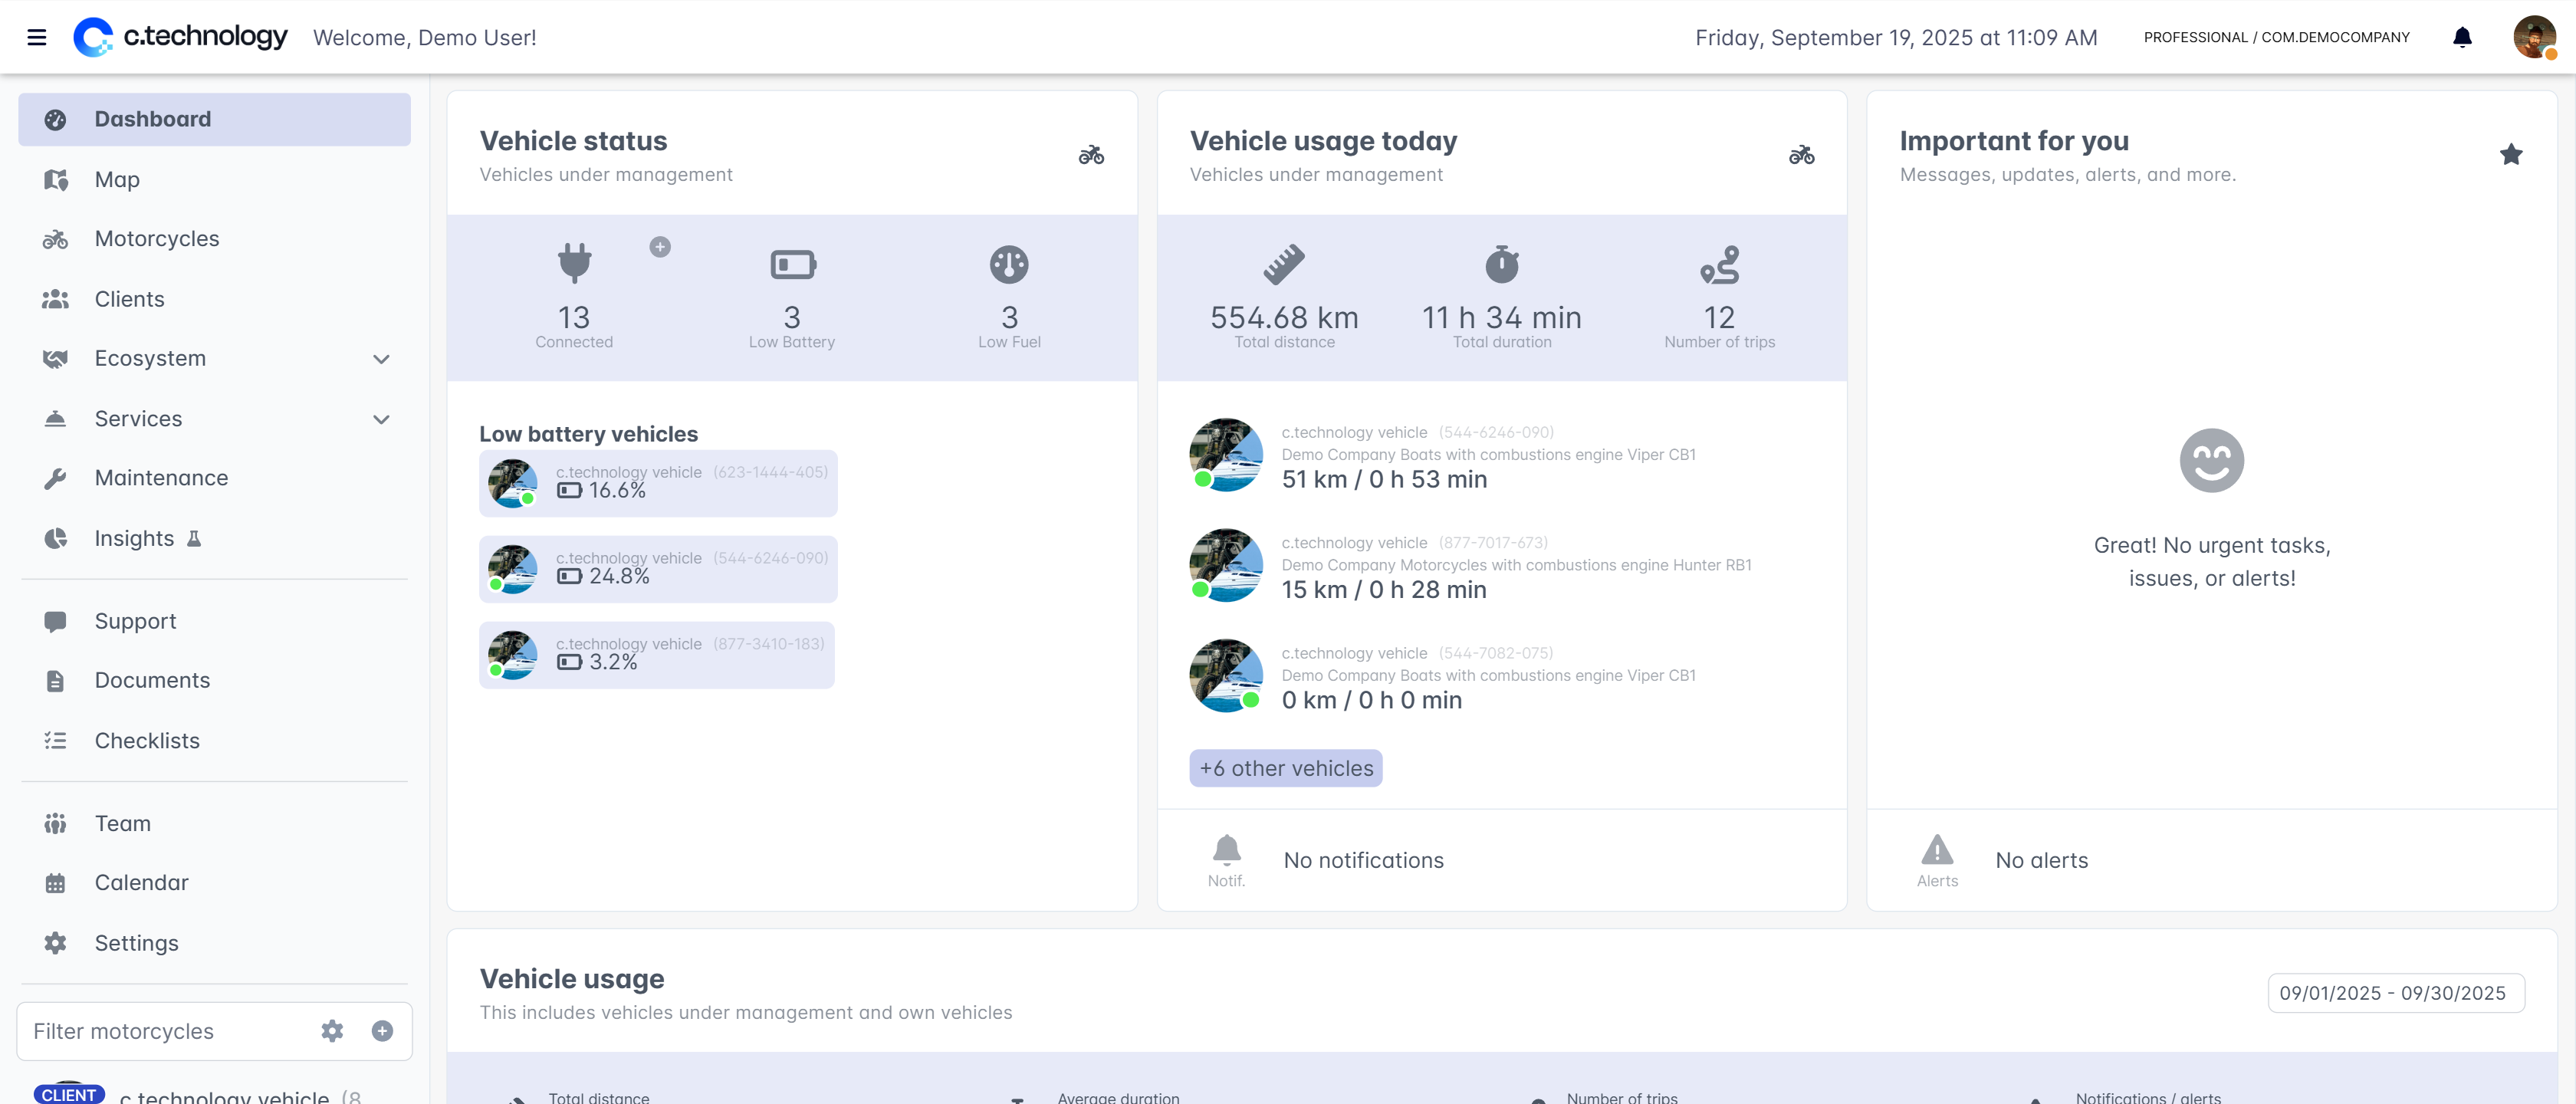The height and width of the screenshot is (1104, 2576).
Task: Click the star icon in Important for you
Action: pos(2510,155)
